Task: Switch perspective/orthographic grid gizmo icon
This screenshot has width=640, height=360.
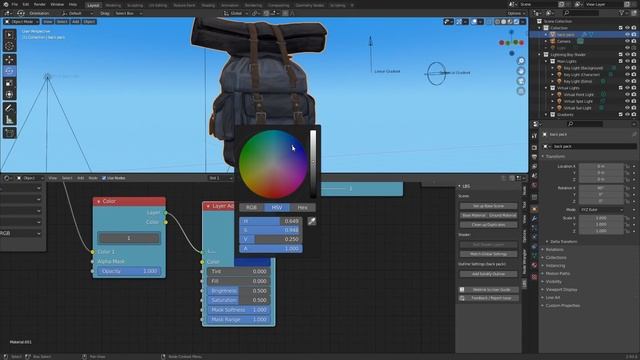Action: (521, 91)
